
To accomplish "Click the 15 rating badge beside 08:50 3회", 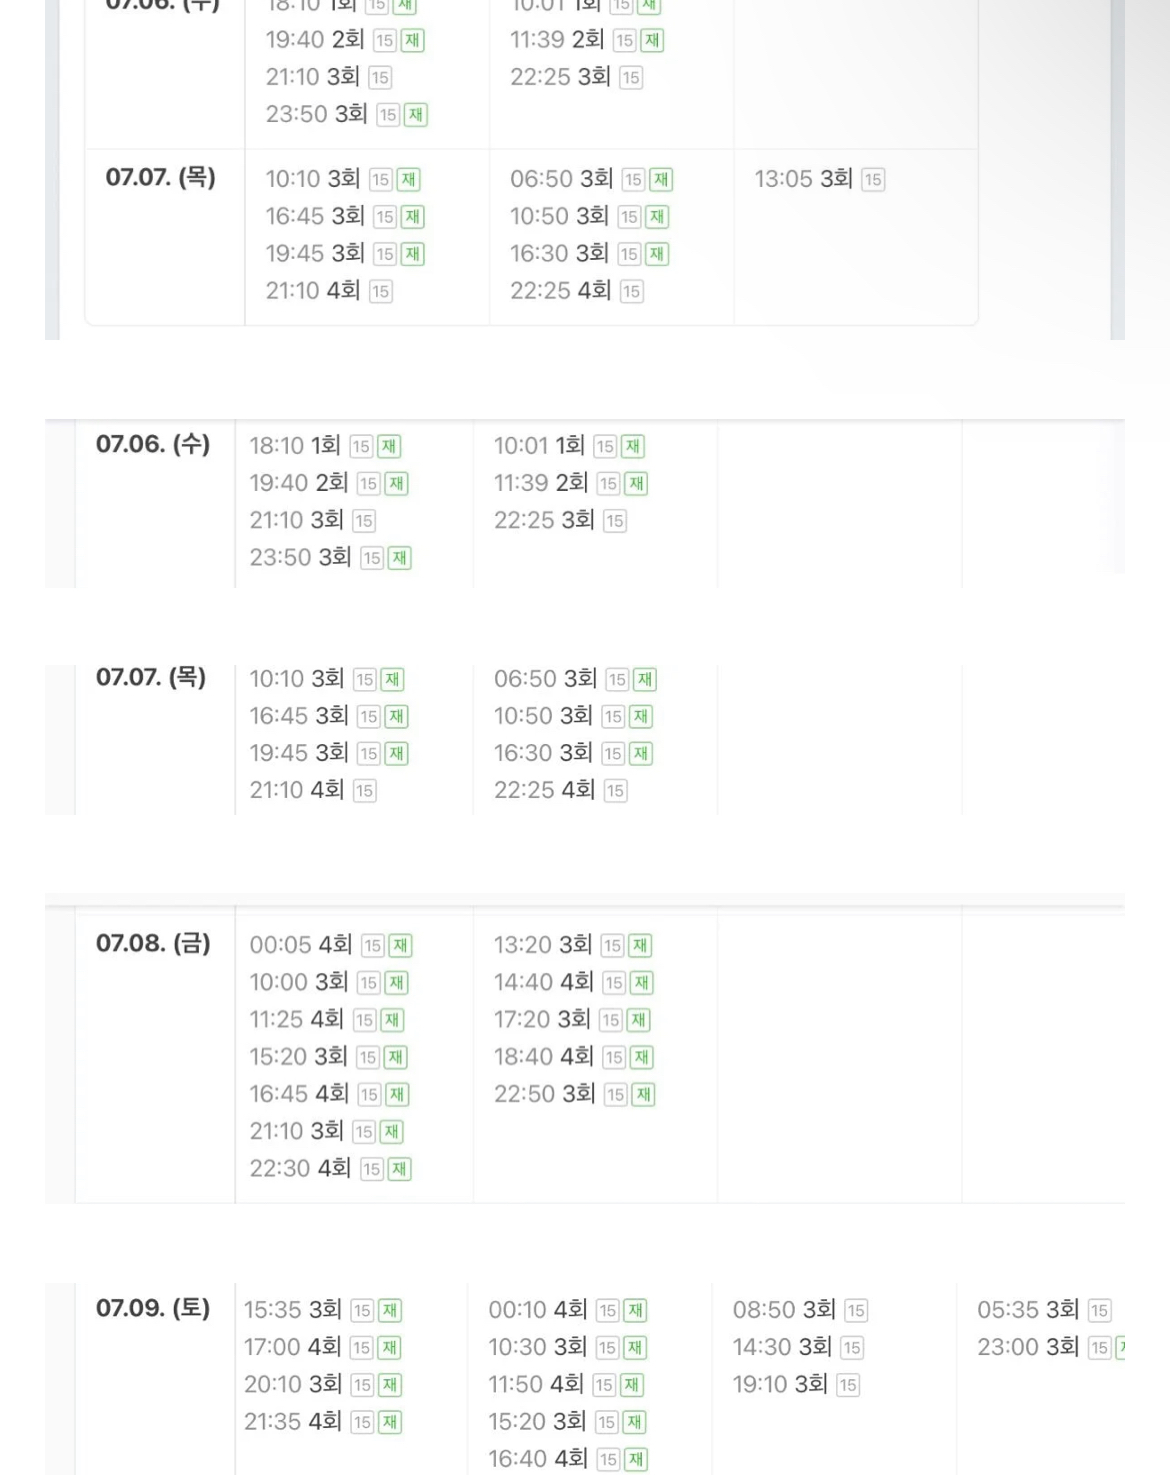I will (856, 1311).
